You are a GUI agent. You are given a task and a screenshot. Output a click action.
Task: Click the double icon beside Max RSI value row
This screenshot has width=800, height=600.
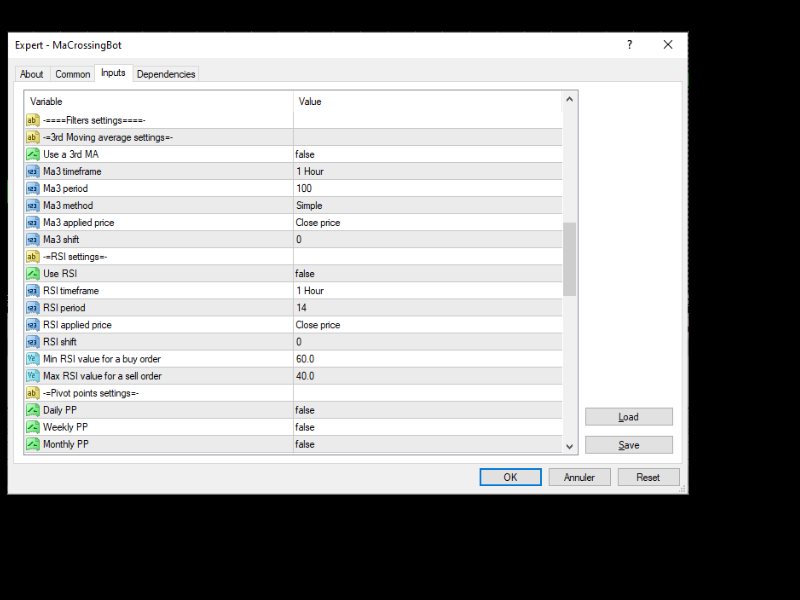[x=33, y=376]
